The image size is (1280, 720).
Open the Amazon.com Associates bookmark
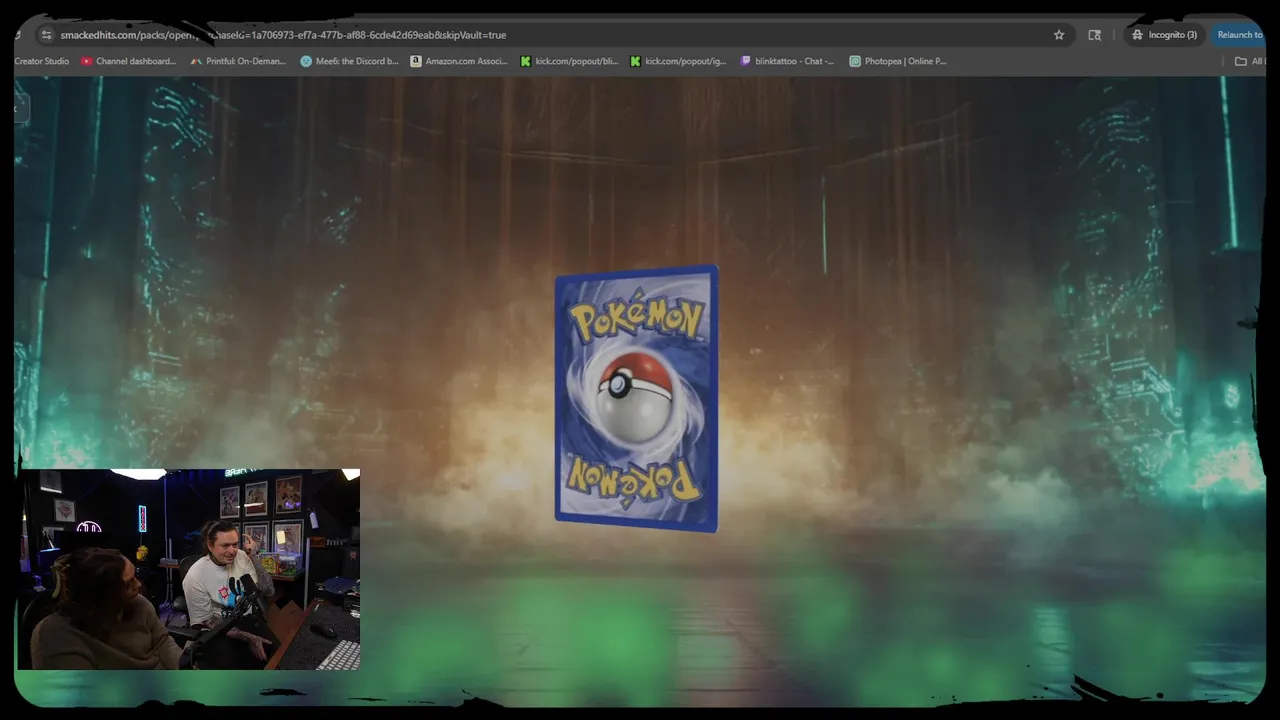coord(459,61)
